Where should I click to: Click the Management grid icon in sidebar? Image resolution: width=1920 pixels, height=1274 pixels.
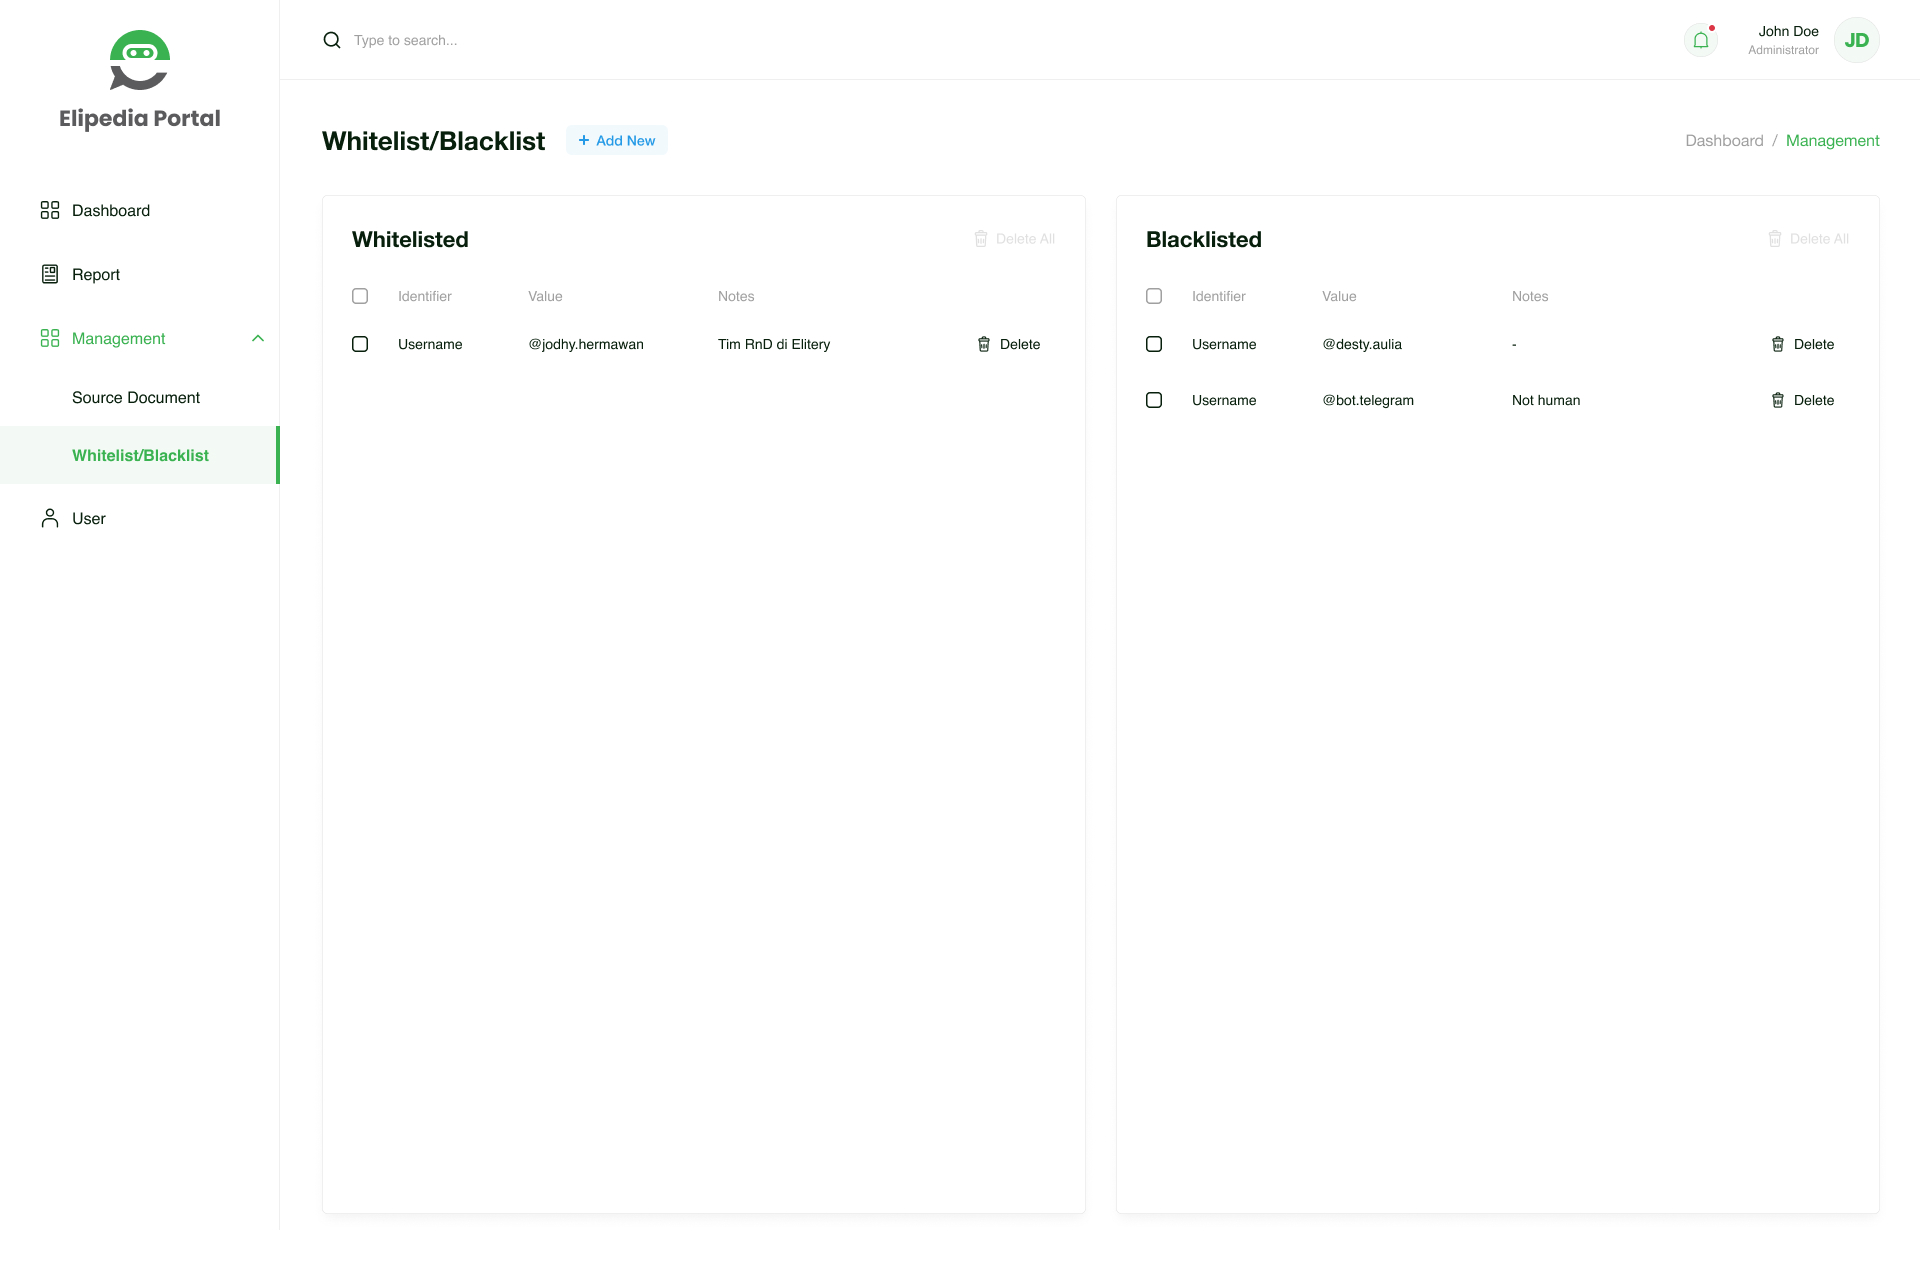click(x=50, y=338)
